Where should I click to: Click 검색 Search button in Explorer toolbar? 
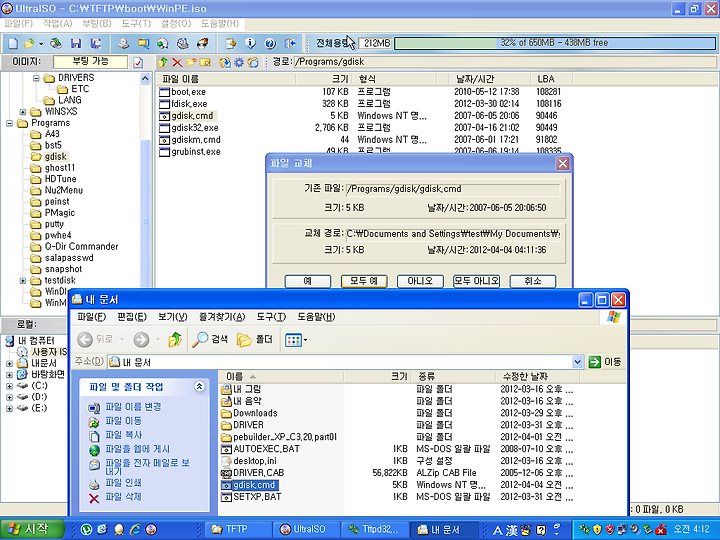(x=210, y=340)
